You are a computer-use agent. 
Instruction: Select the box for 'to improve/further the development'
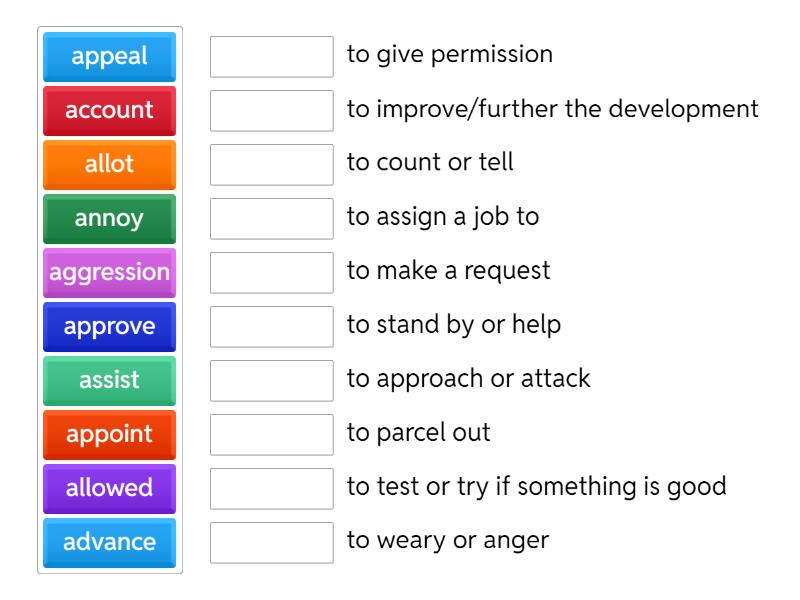pos(272,111)
